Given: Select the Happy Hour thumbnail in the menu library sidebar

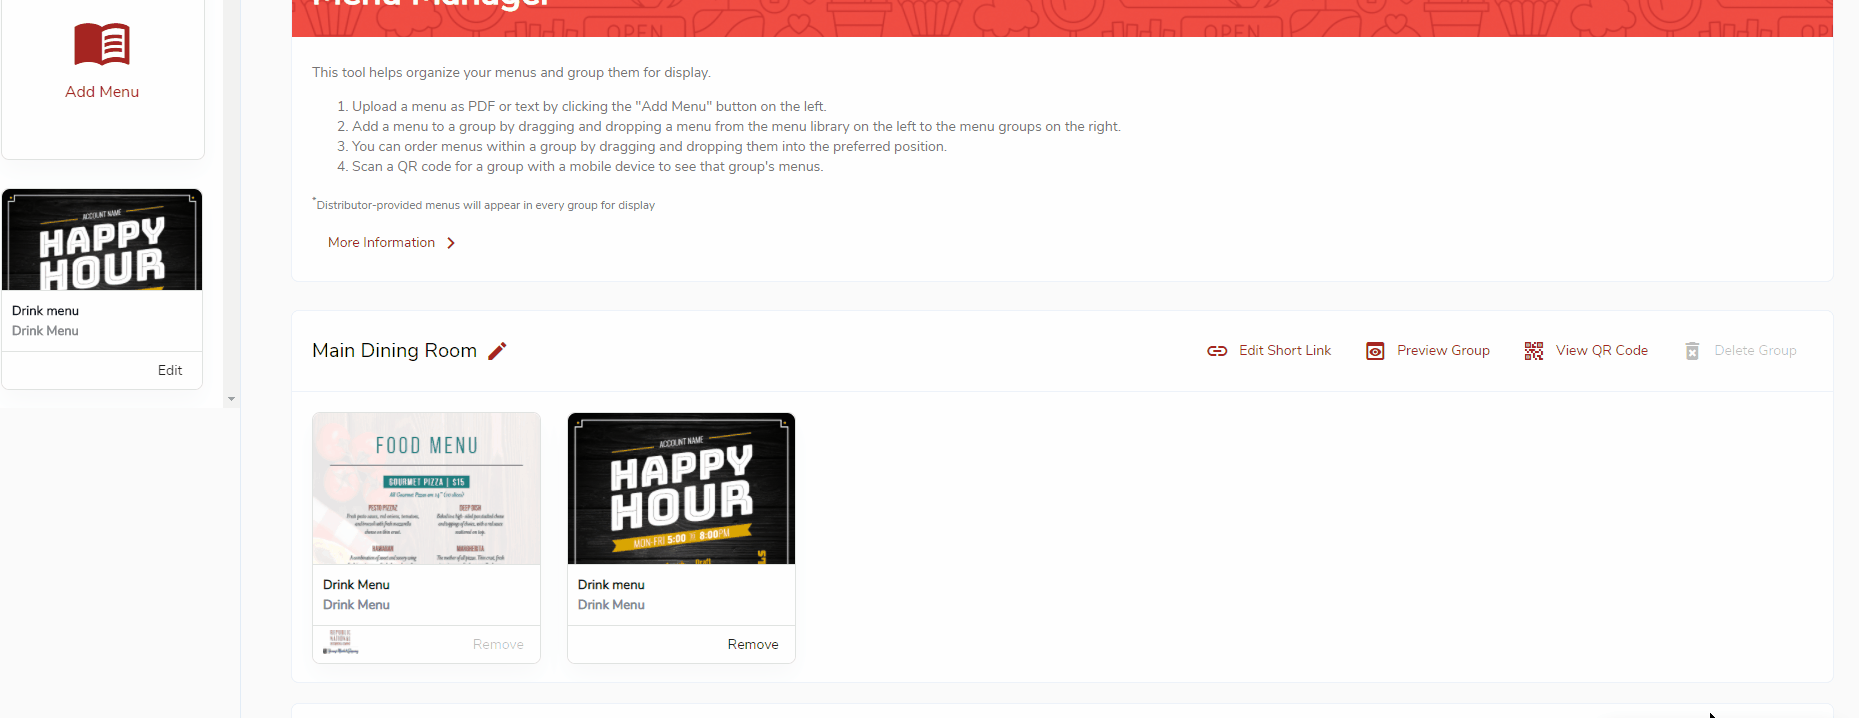Looking at the screenshot, I should pyautogui.click(x=102, y=241).
